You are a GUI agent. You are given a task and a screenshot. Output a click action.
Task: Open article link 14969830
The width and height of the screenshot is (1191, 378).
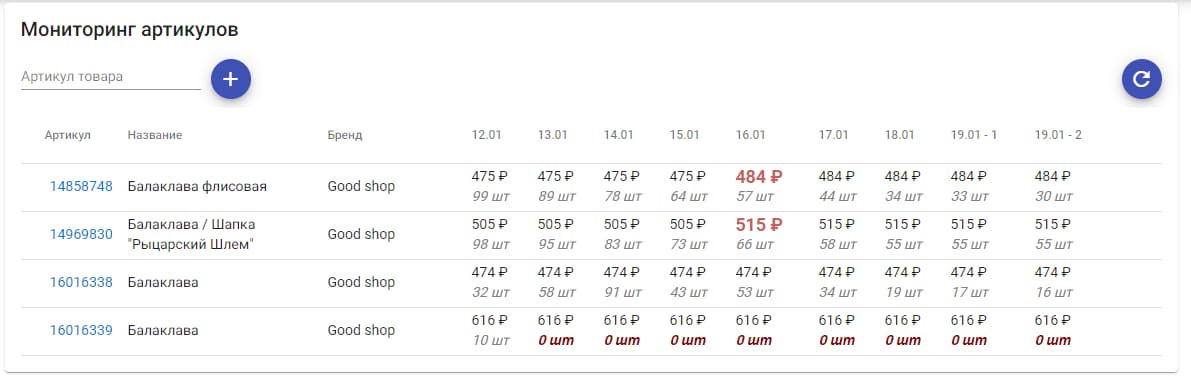pos(81,234)
